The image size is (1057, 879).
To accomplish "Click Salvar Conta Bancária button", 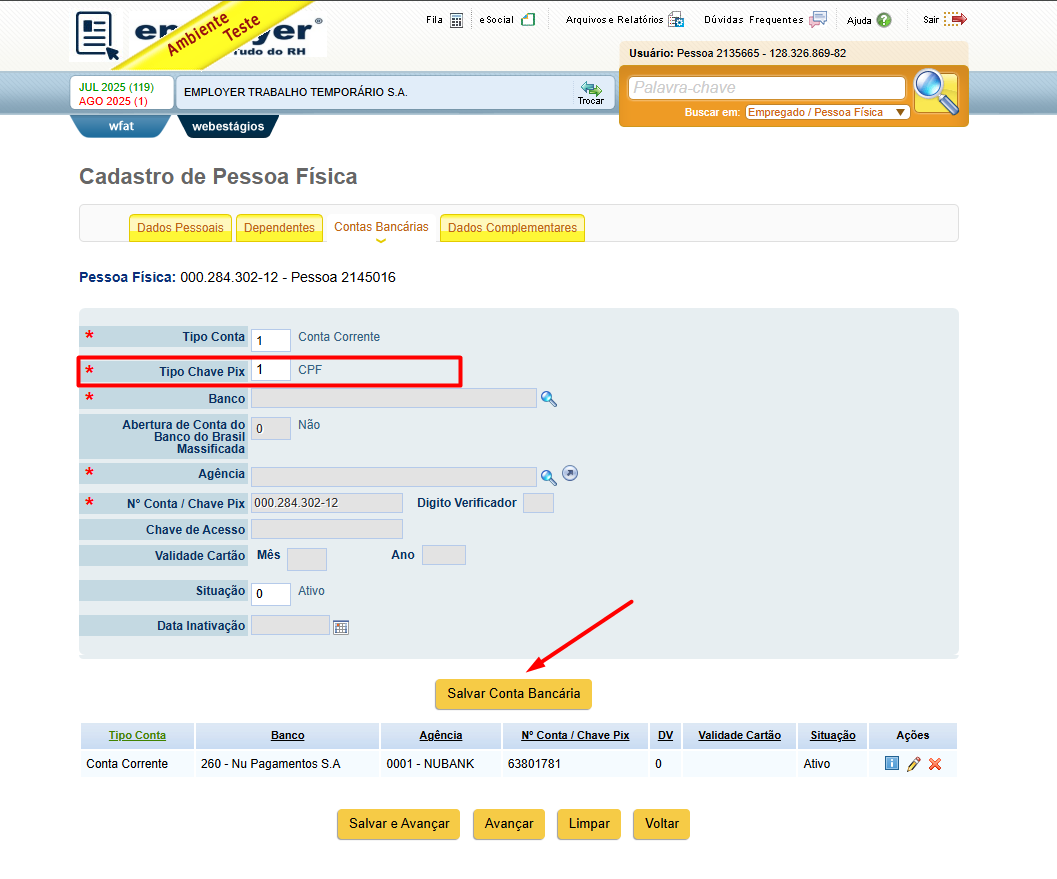I will 514,694.
